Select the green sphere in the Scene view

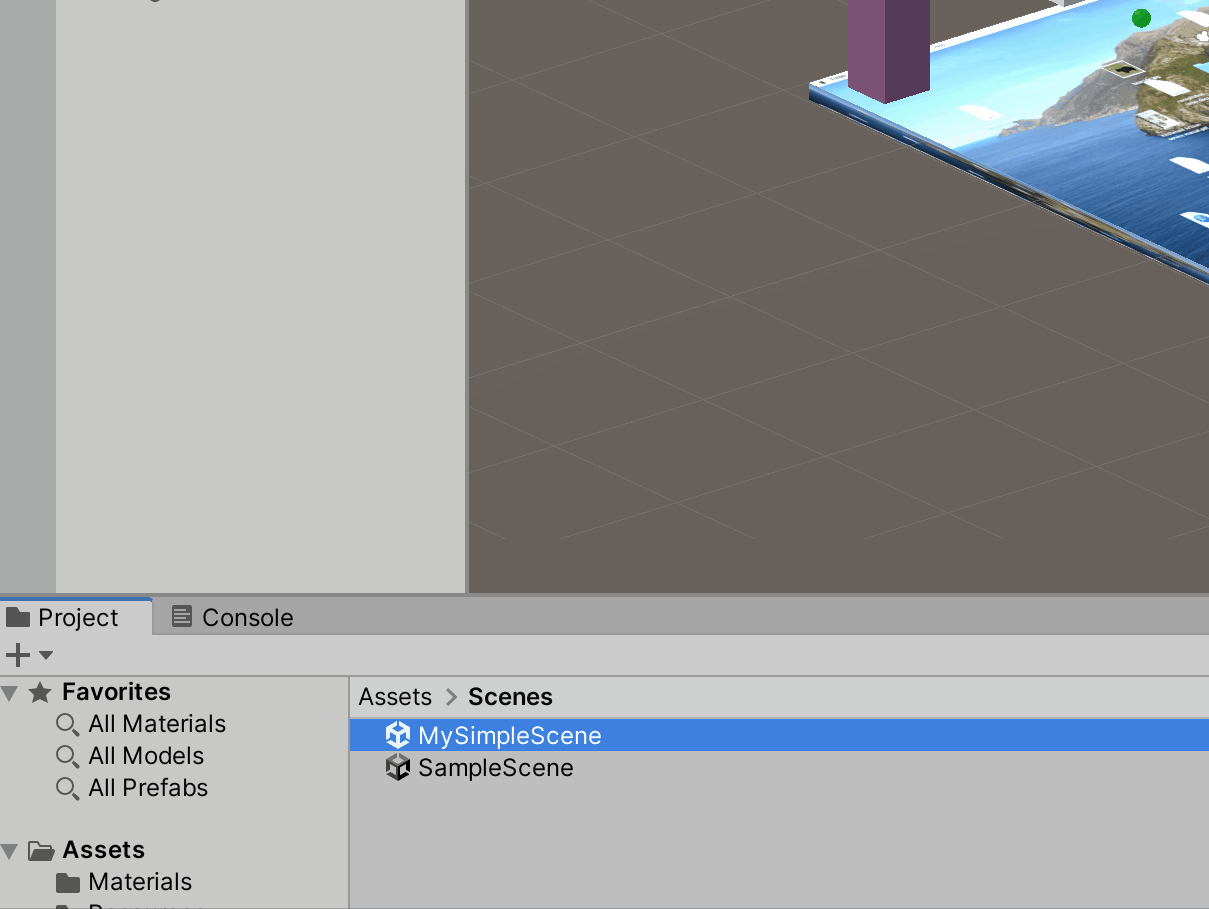1141,18
